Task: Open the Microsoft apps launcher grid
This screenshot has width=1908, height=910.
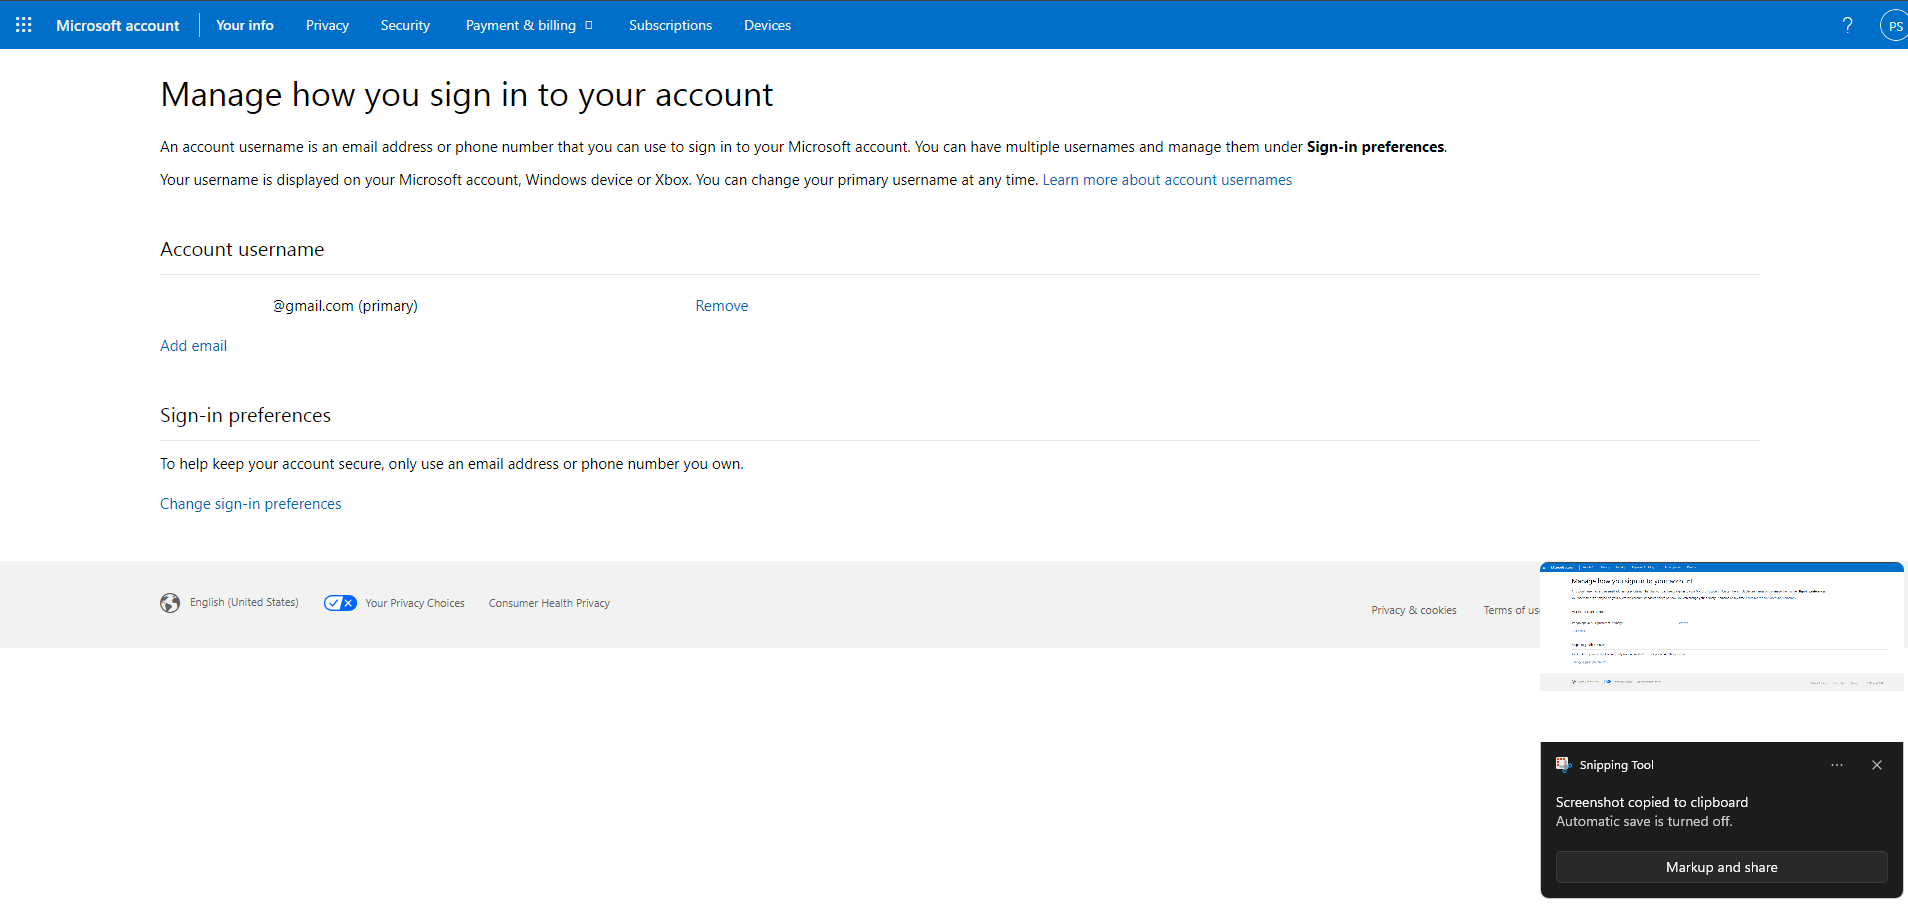Action: coord(24,25)
